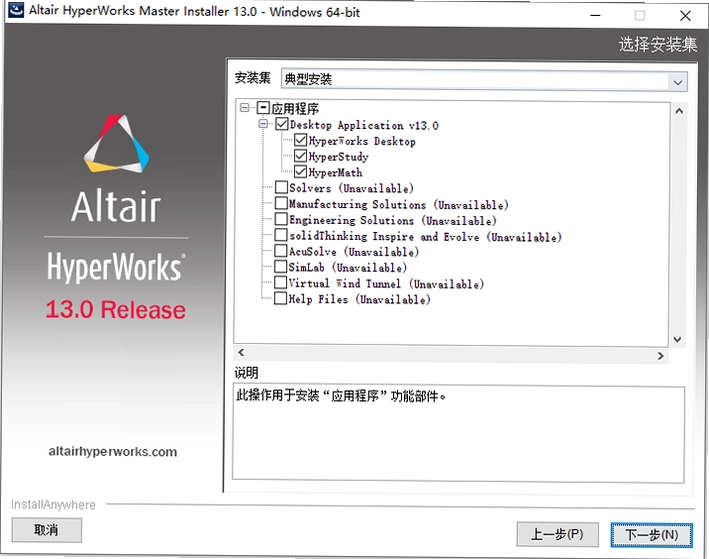The image size is (709, 559).
Task: Check the Engineering Solutions checkbox
Action: pyautogui.click(x=281, y=219)
